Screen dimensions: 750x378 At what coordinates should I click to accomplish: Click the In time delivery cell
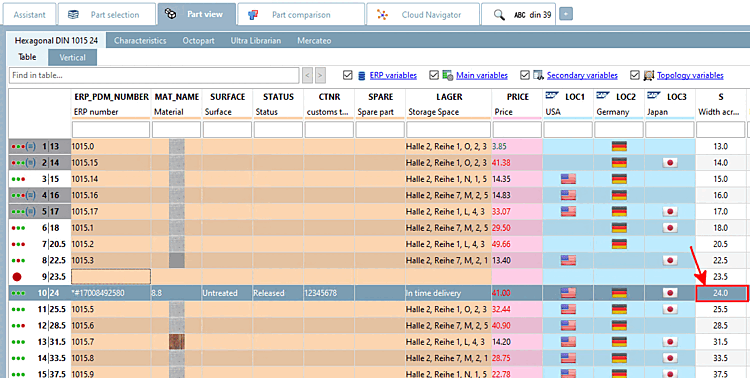448,293
